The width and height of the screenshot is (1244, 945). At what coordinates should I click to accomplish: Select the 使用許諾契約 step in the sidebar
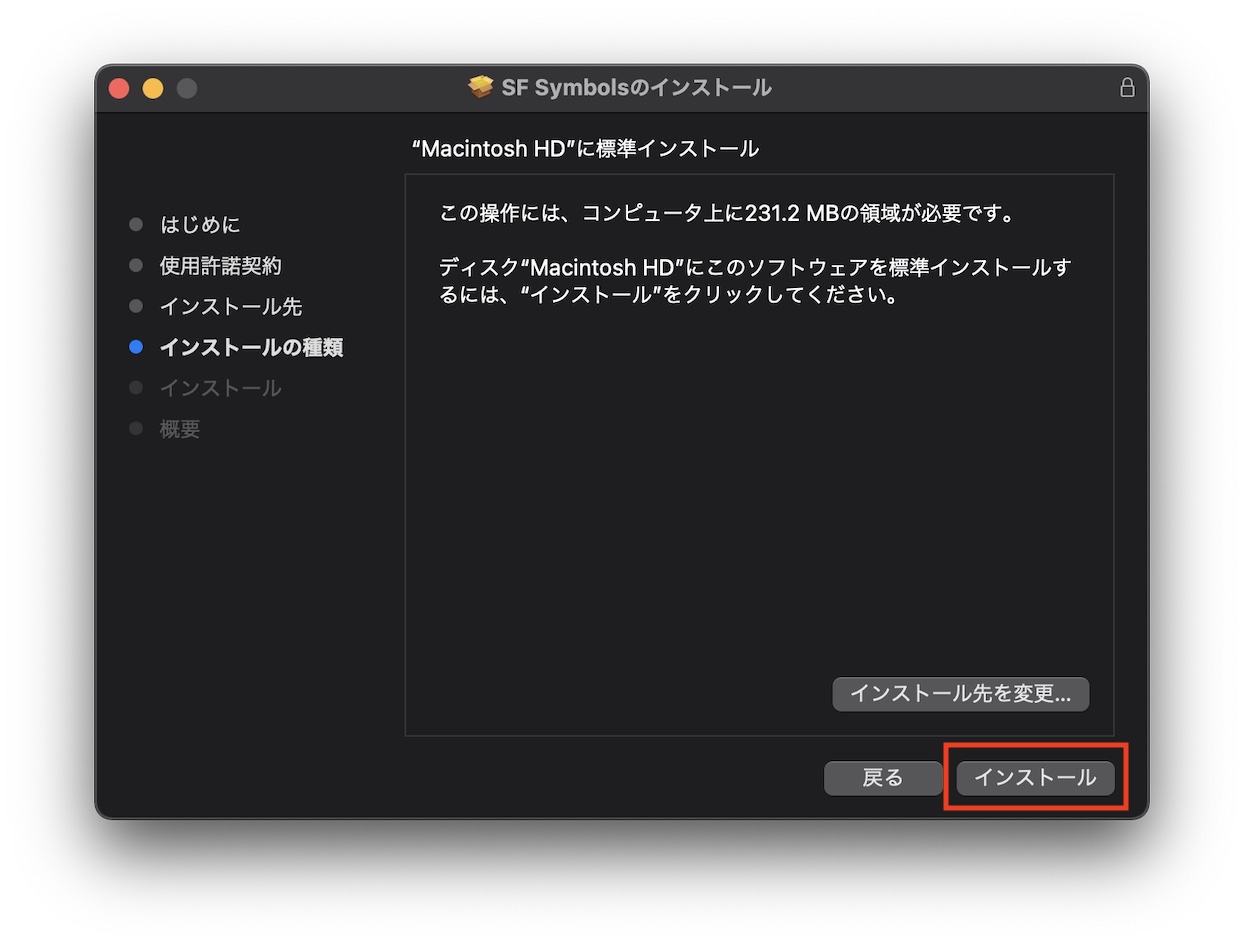(221, 265)
